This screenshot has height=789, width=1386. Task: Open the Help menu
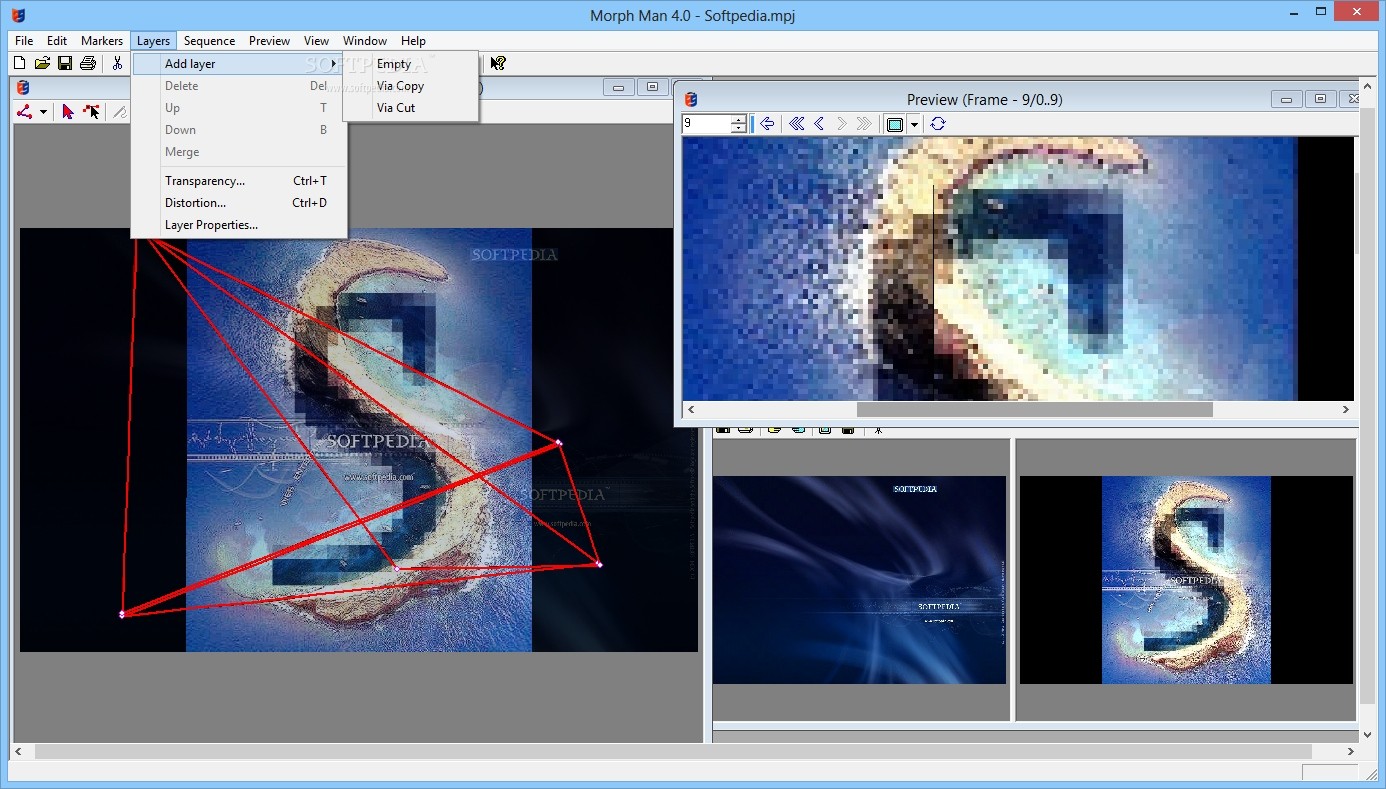tap(413, 41)
